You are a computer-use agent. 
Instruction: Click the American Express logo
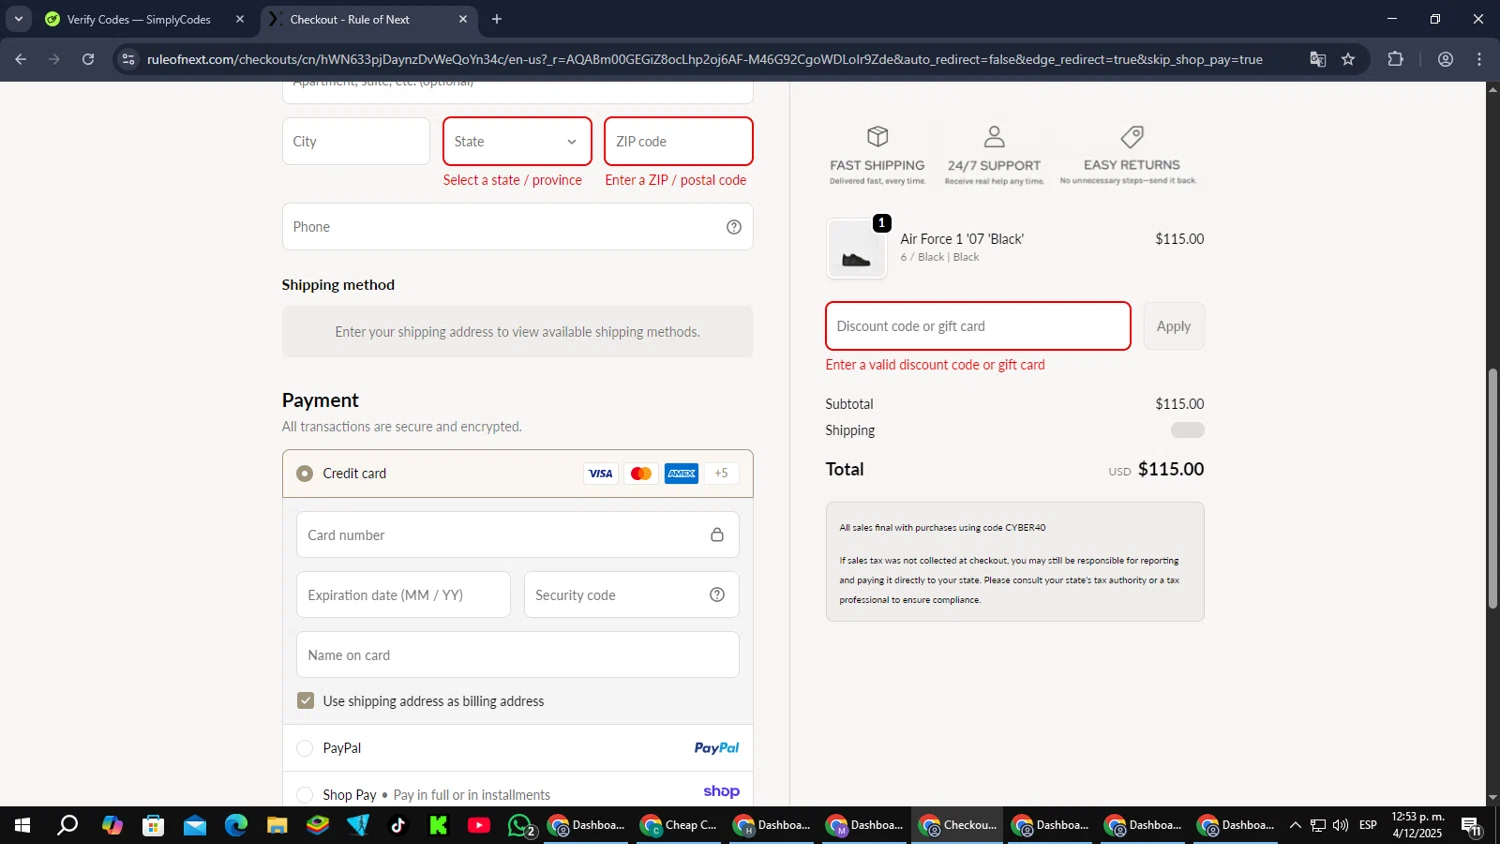click(x=682, y=474)
